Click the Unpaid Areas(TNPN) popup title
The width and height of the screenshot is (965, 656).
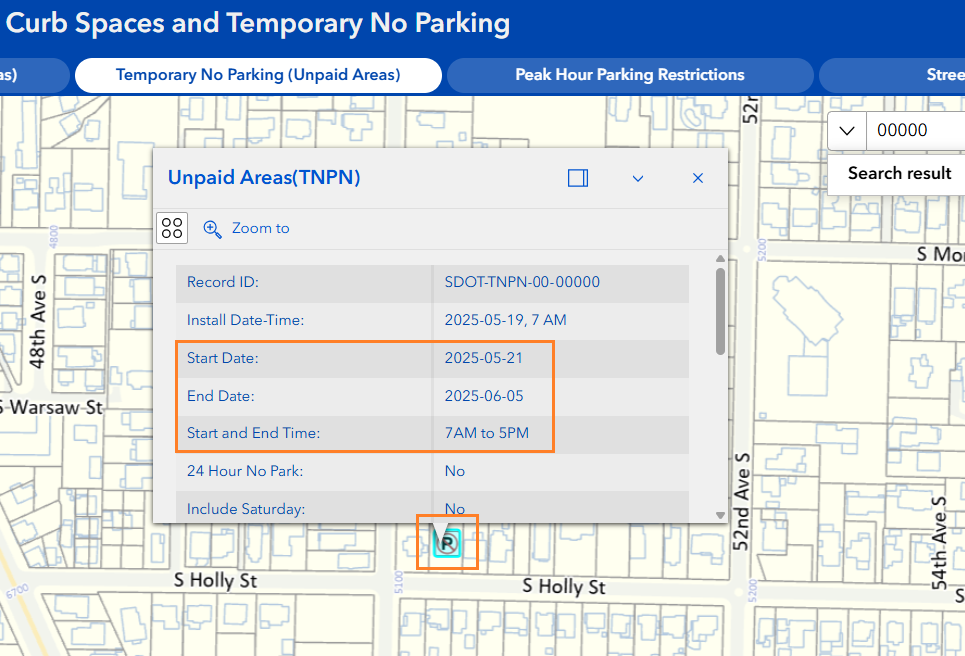point(264,178)
